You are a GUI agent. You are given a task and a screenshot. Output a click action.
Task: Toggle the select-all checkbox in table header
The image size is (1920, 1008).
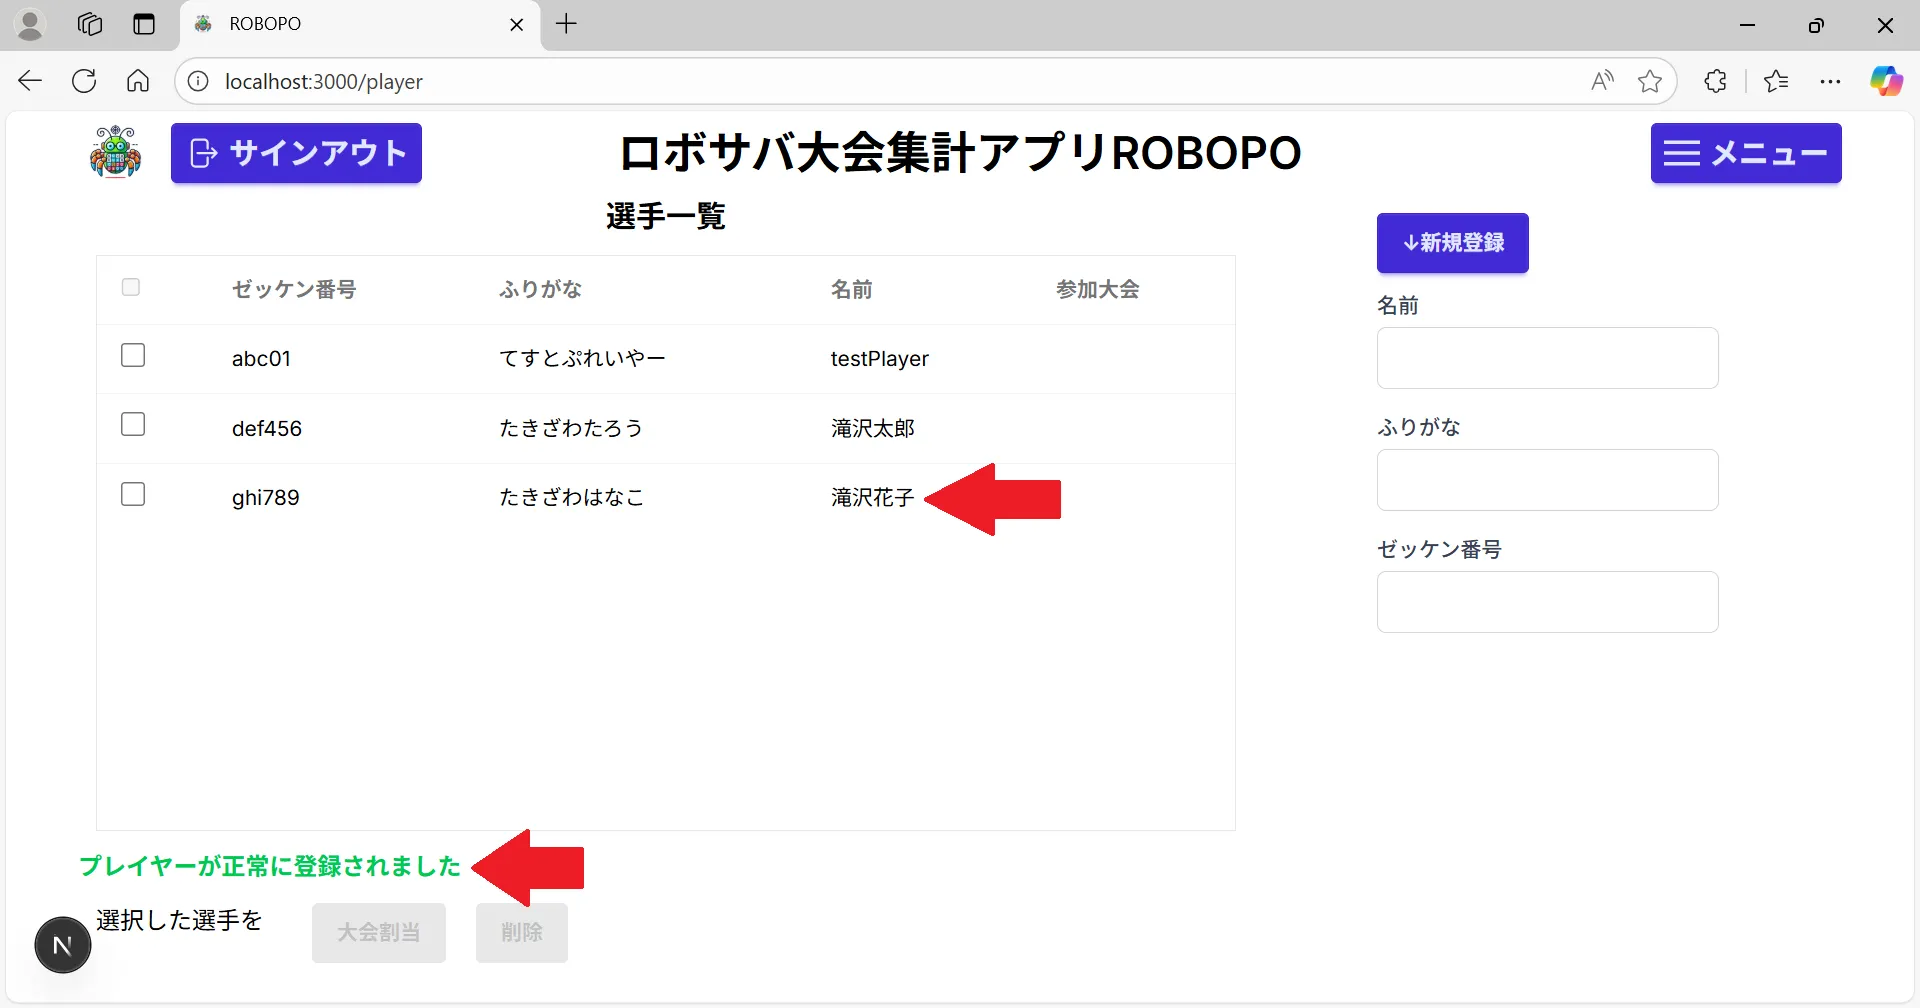(131, 286)
